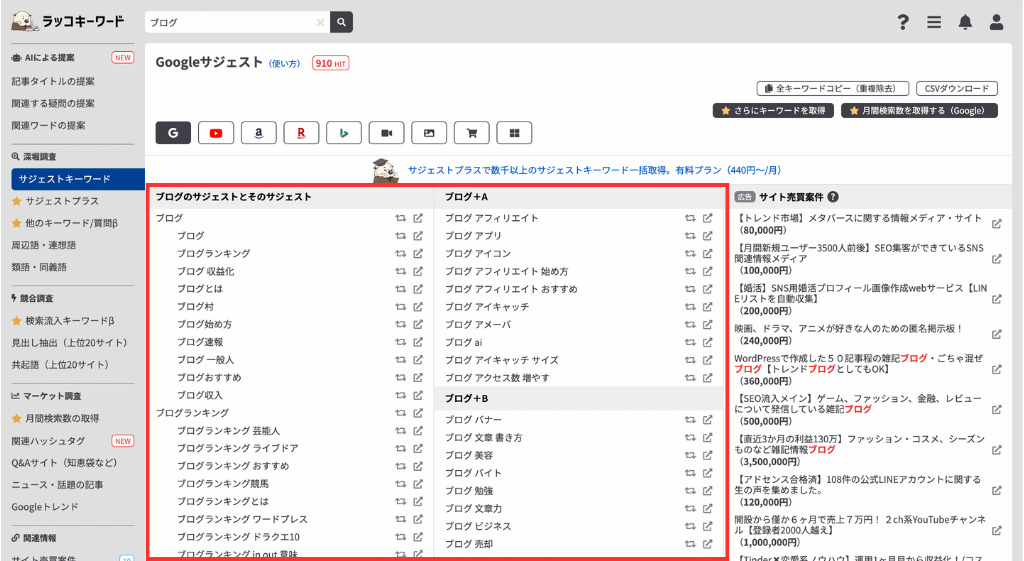Viewport: 1024px width, 561px height.
Task: Open the notifications bell icon
Action: coord(965,22)
